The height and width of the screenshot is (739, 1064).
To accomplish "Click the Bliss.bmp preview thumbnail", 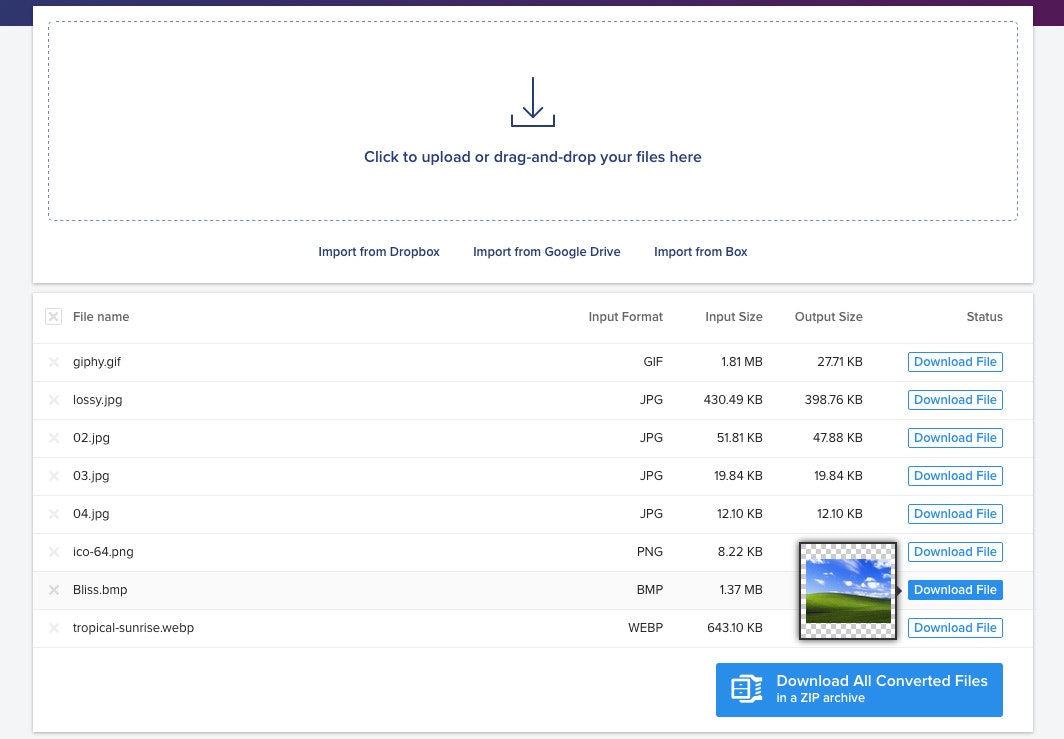I will (848, 590).
